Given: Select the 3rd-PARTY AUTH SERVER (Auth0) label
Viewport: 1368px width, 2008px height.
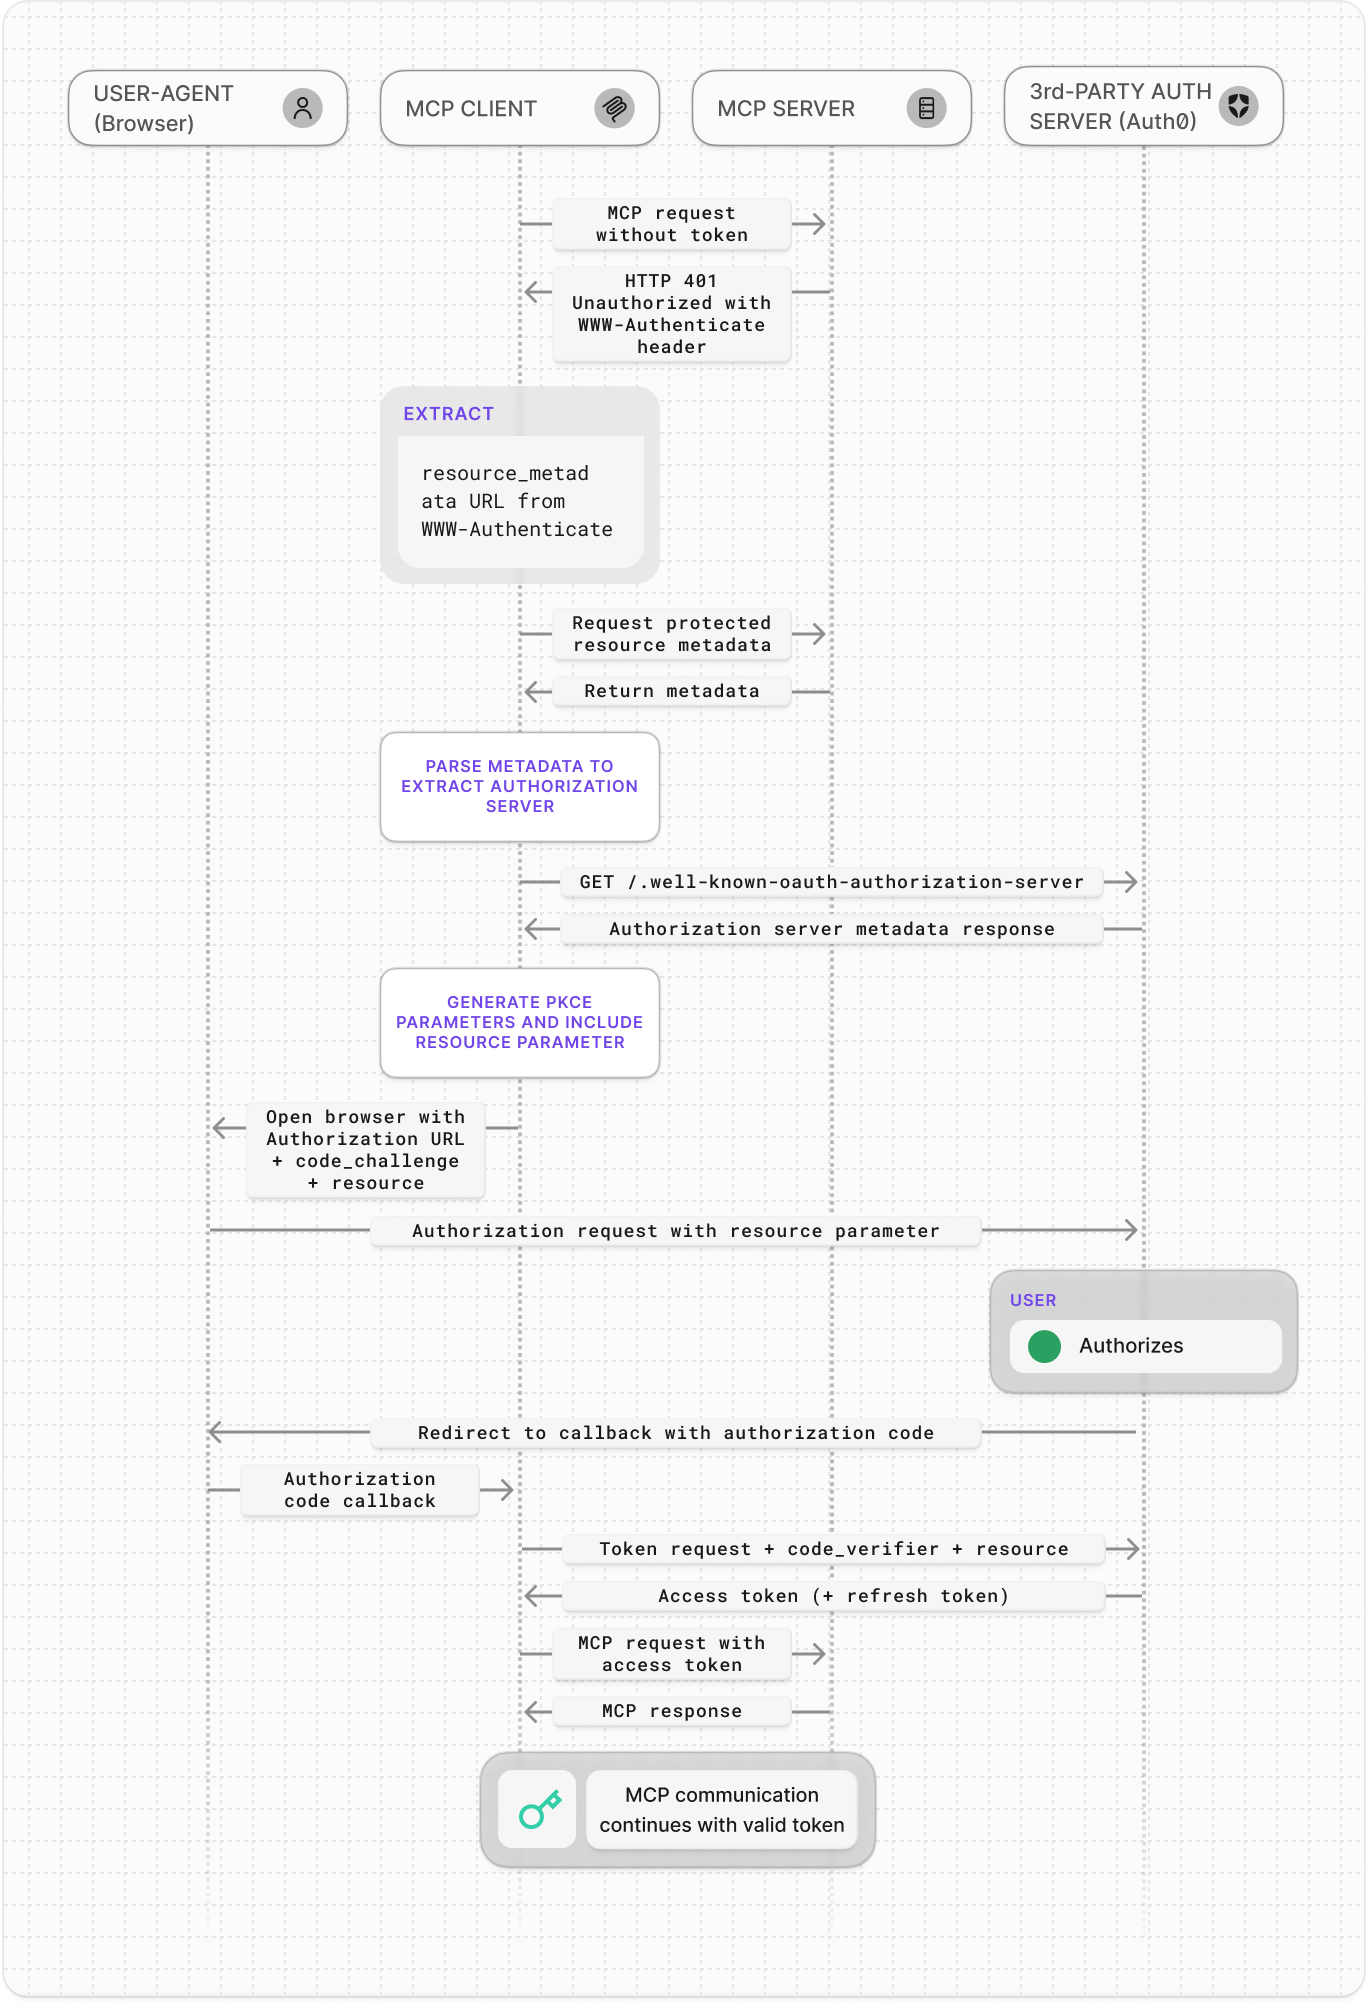Looking at the screenshot, I should (1120, 106).
